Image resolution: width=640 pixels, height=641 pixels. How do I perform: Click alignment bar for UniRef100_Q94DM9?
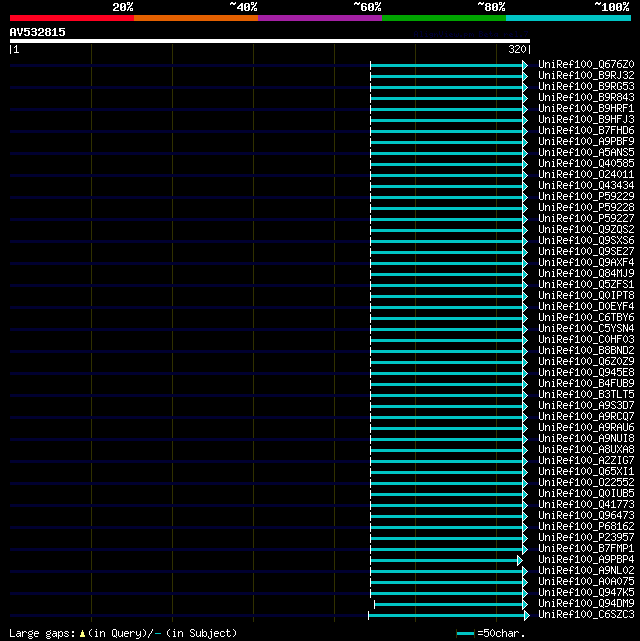pyautogui.click(x=451, y=605)
